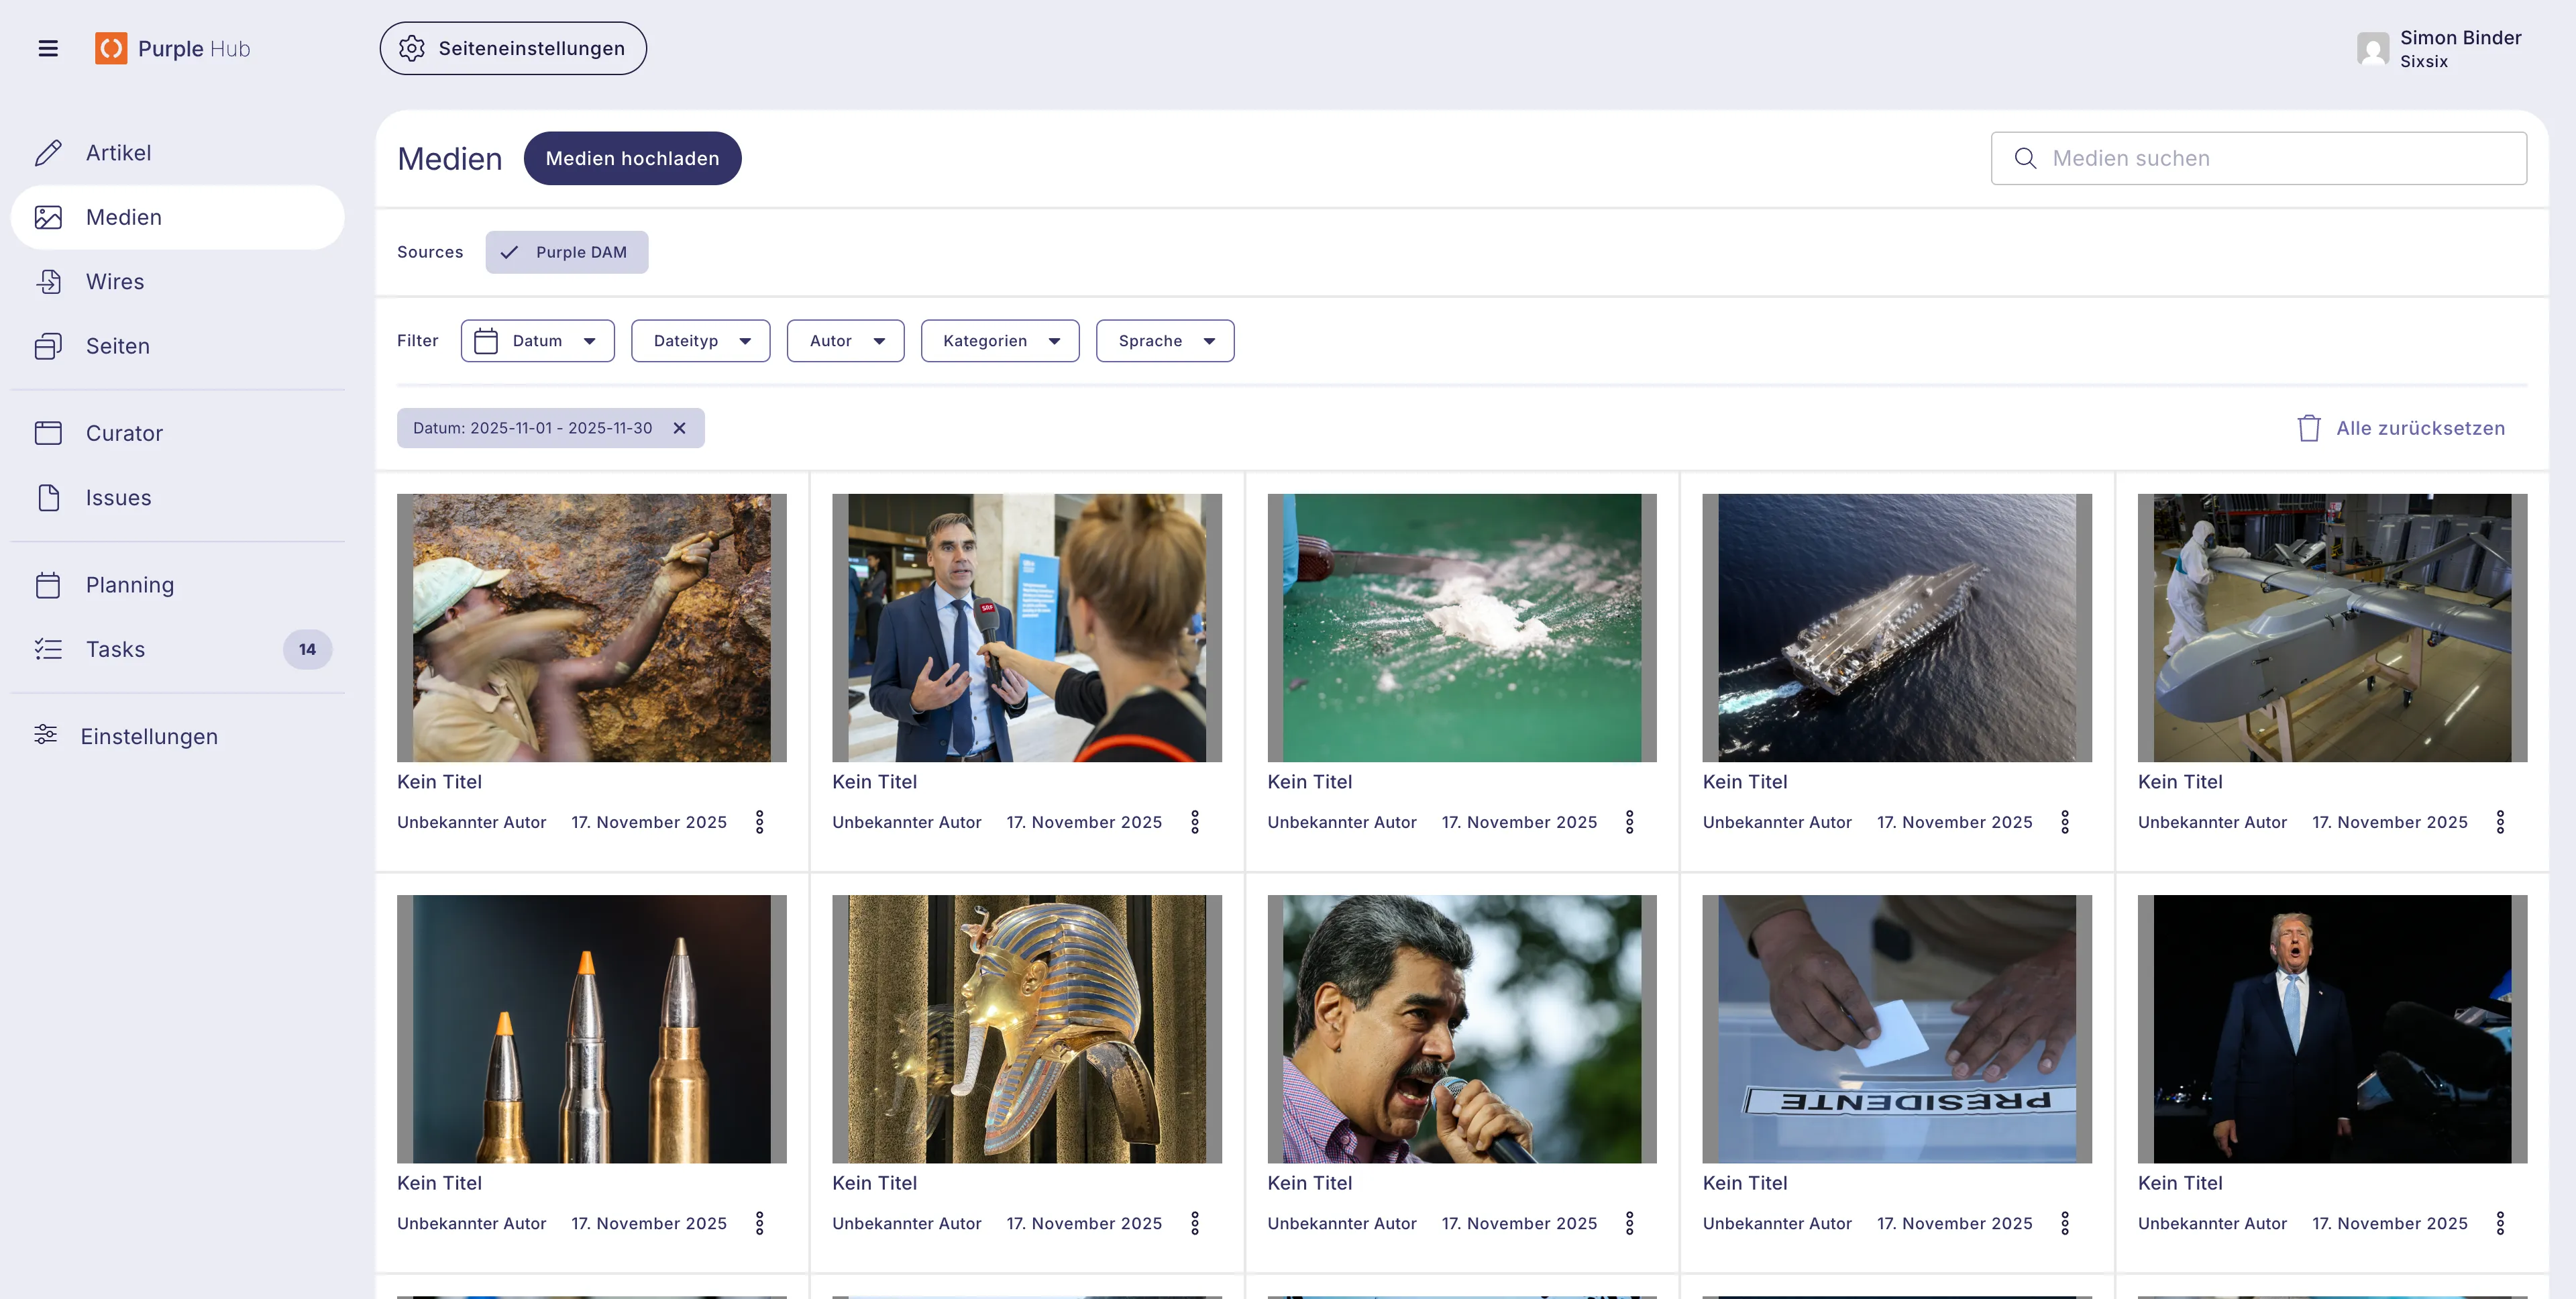This screenshot has height=1299, width=2576.
Task: Open options menu for the aircraft carrier photo
Action: [x=2065, y=822]
